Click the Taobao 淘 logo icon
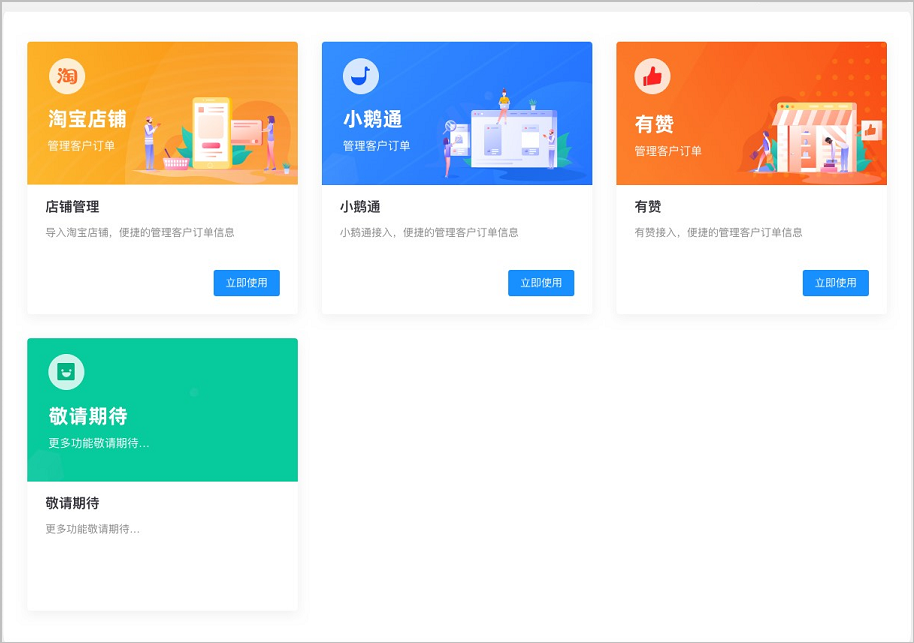Screen dimensions: 914x643 (x=67, y=76)
